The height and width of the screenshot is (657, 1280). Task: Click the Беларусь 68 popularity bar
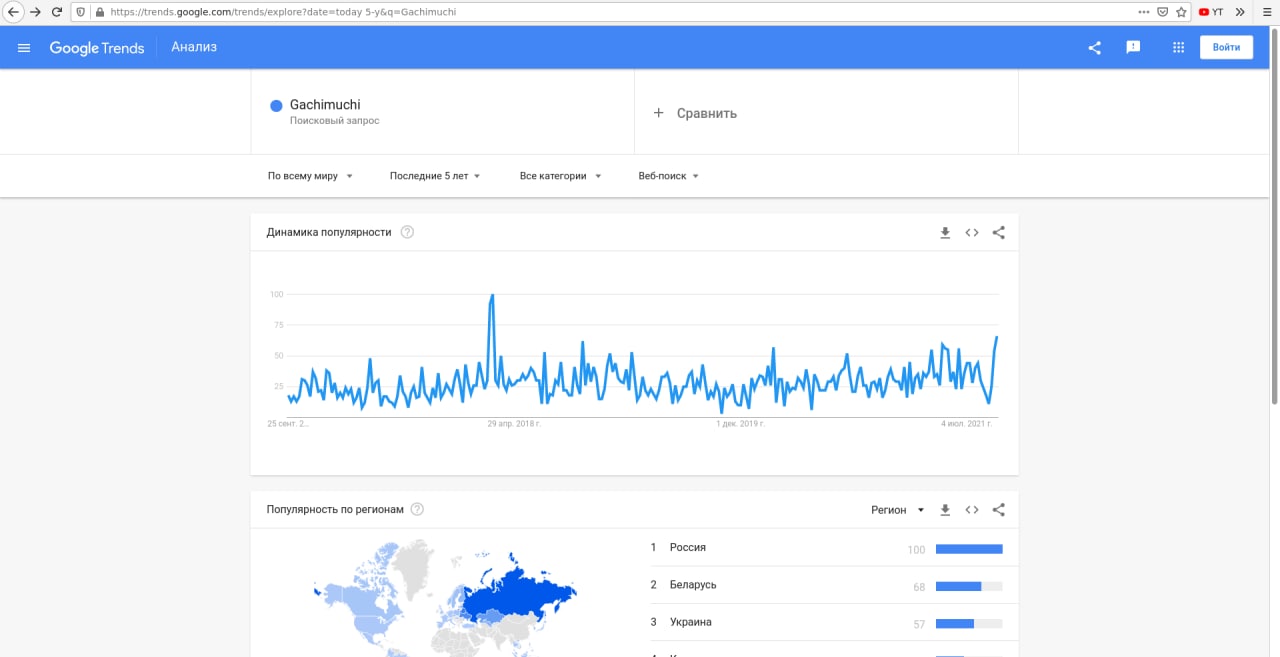point(969,586)
